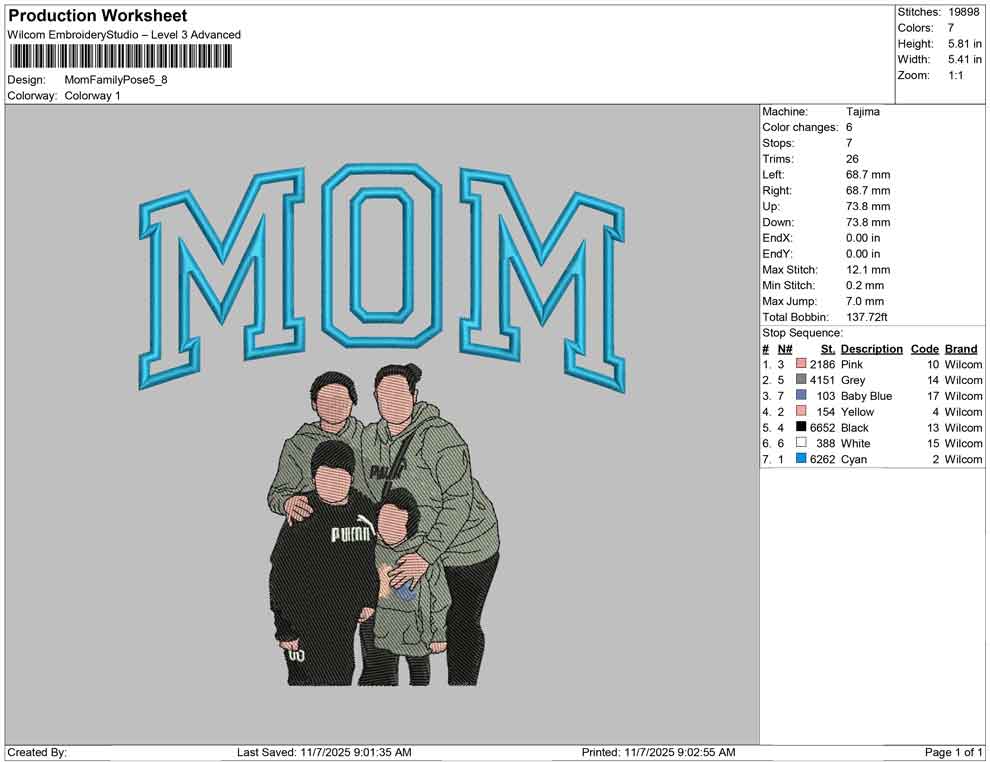
Task: Select the Baby Blue color swatch
Action: click(x=800, y=396)
